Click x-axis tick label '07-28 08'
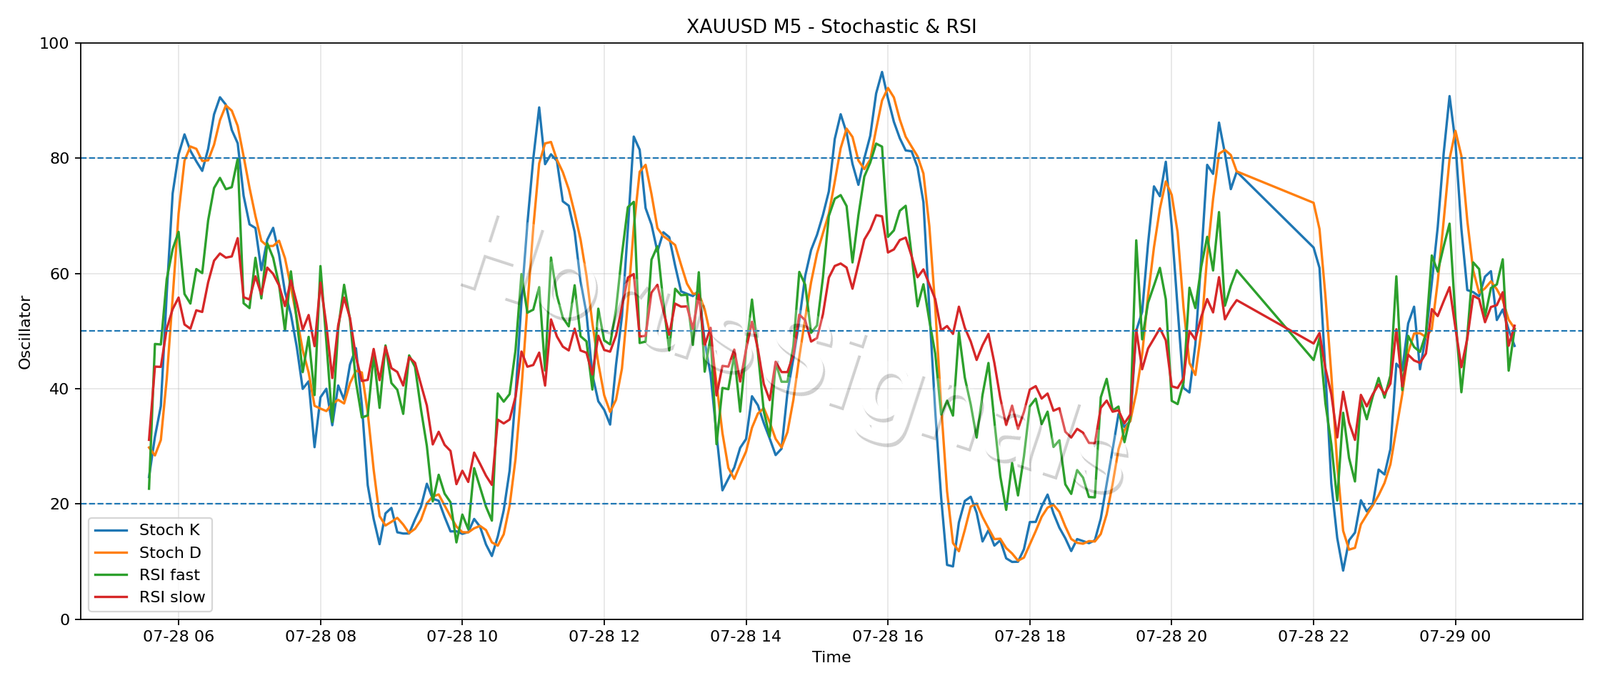Viewport: 1600px width, 686px height. pos(320,637)
